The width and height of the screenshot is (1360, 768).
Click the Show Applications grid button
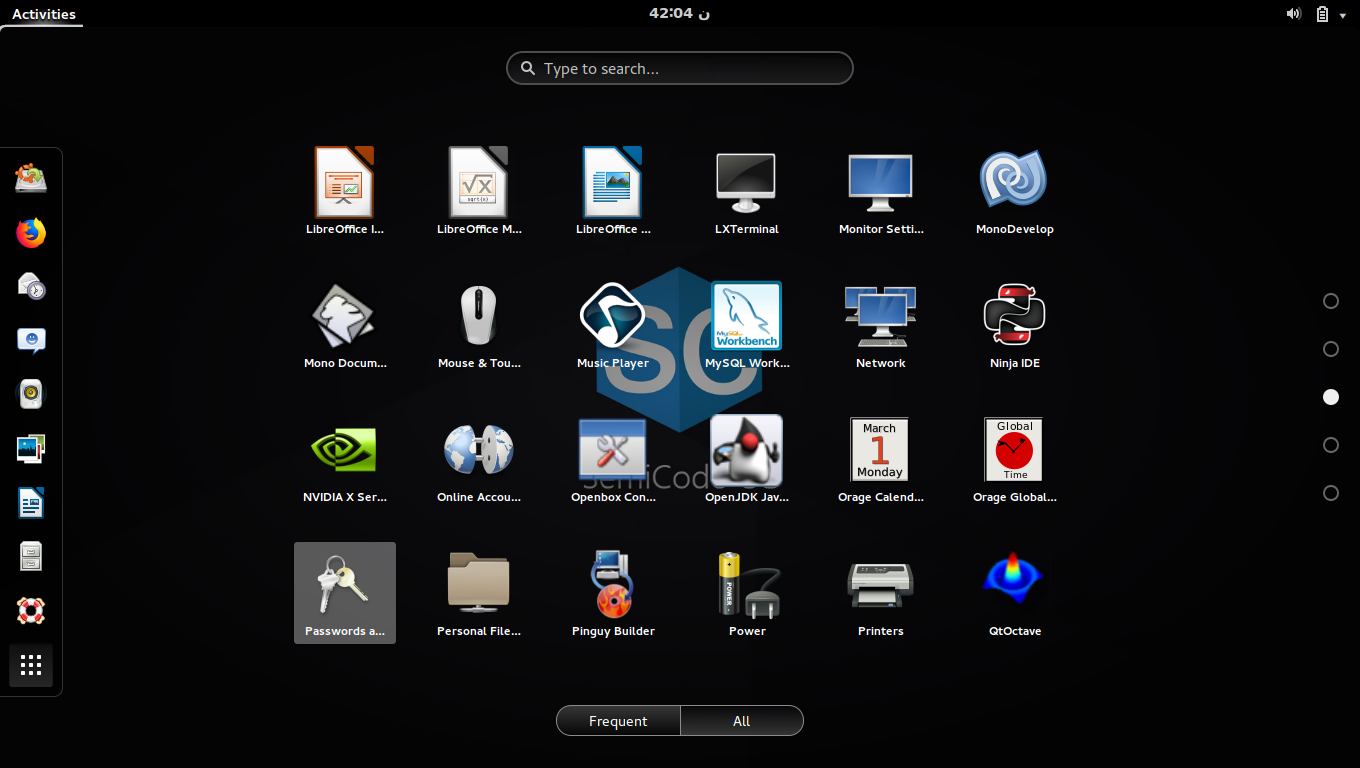click(31, 665)
